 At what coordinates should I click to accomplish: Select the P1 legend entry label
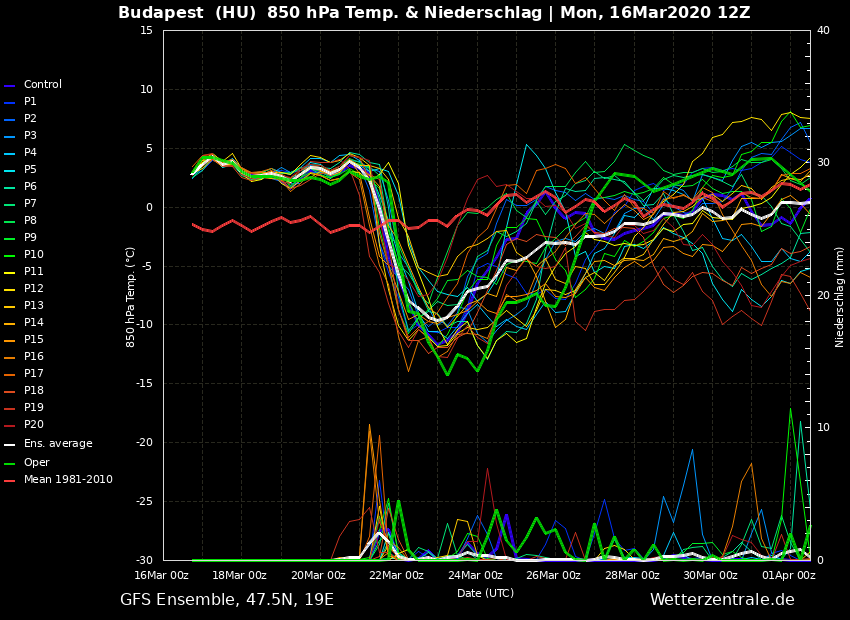(x=30, y=102)
